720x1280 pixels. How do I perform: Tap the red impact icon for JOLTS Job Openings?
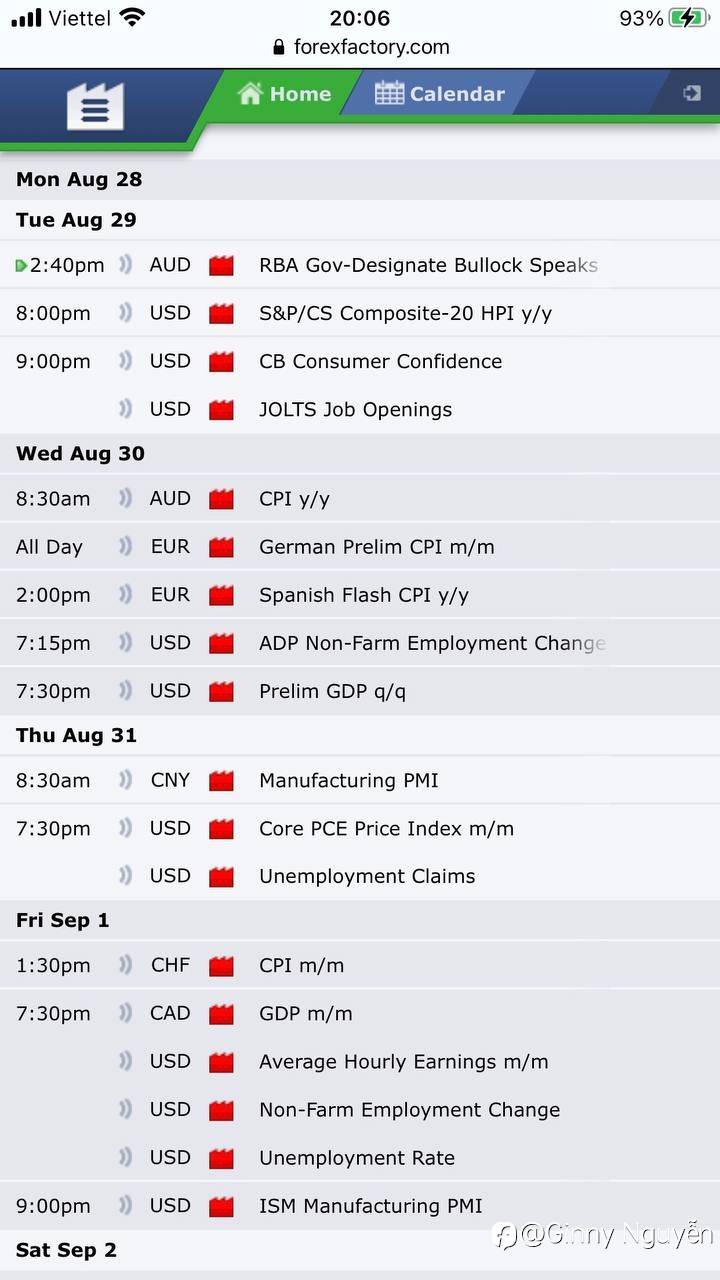click(x=221, y=410)
